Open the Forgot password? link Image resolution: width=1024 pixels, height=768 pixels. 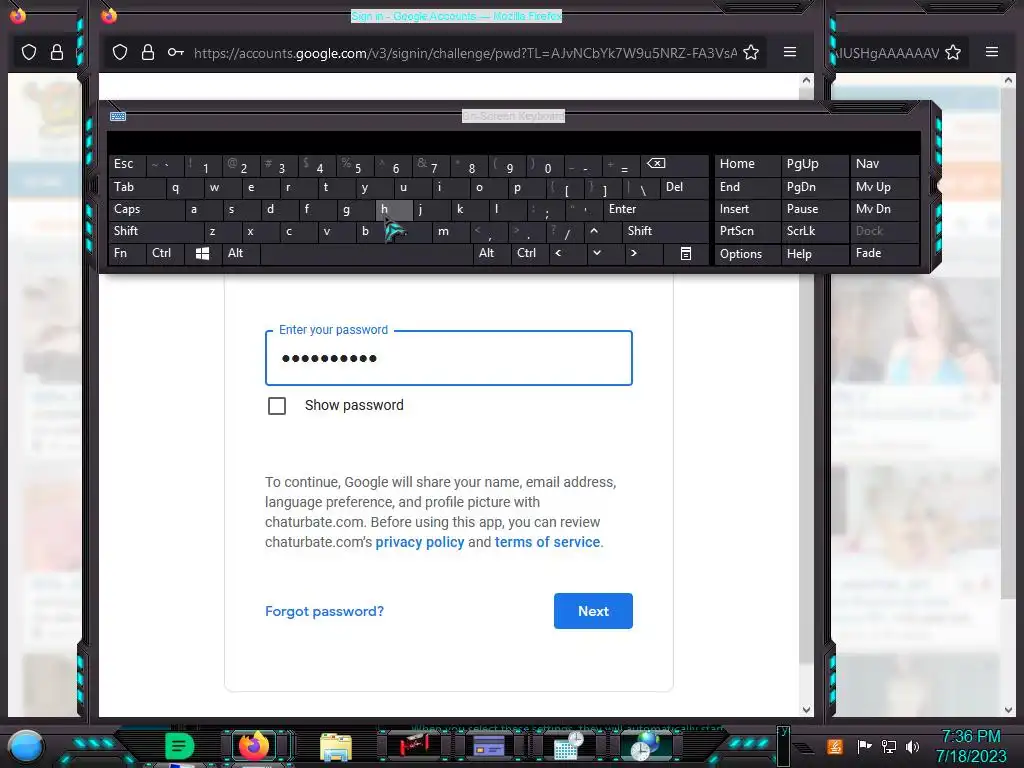tap(325, 611)
